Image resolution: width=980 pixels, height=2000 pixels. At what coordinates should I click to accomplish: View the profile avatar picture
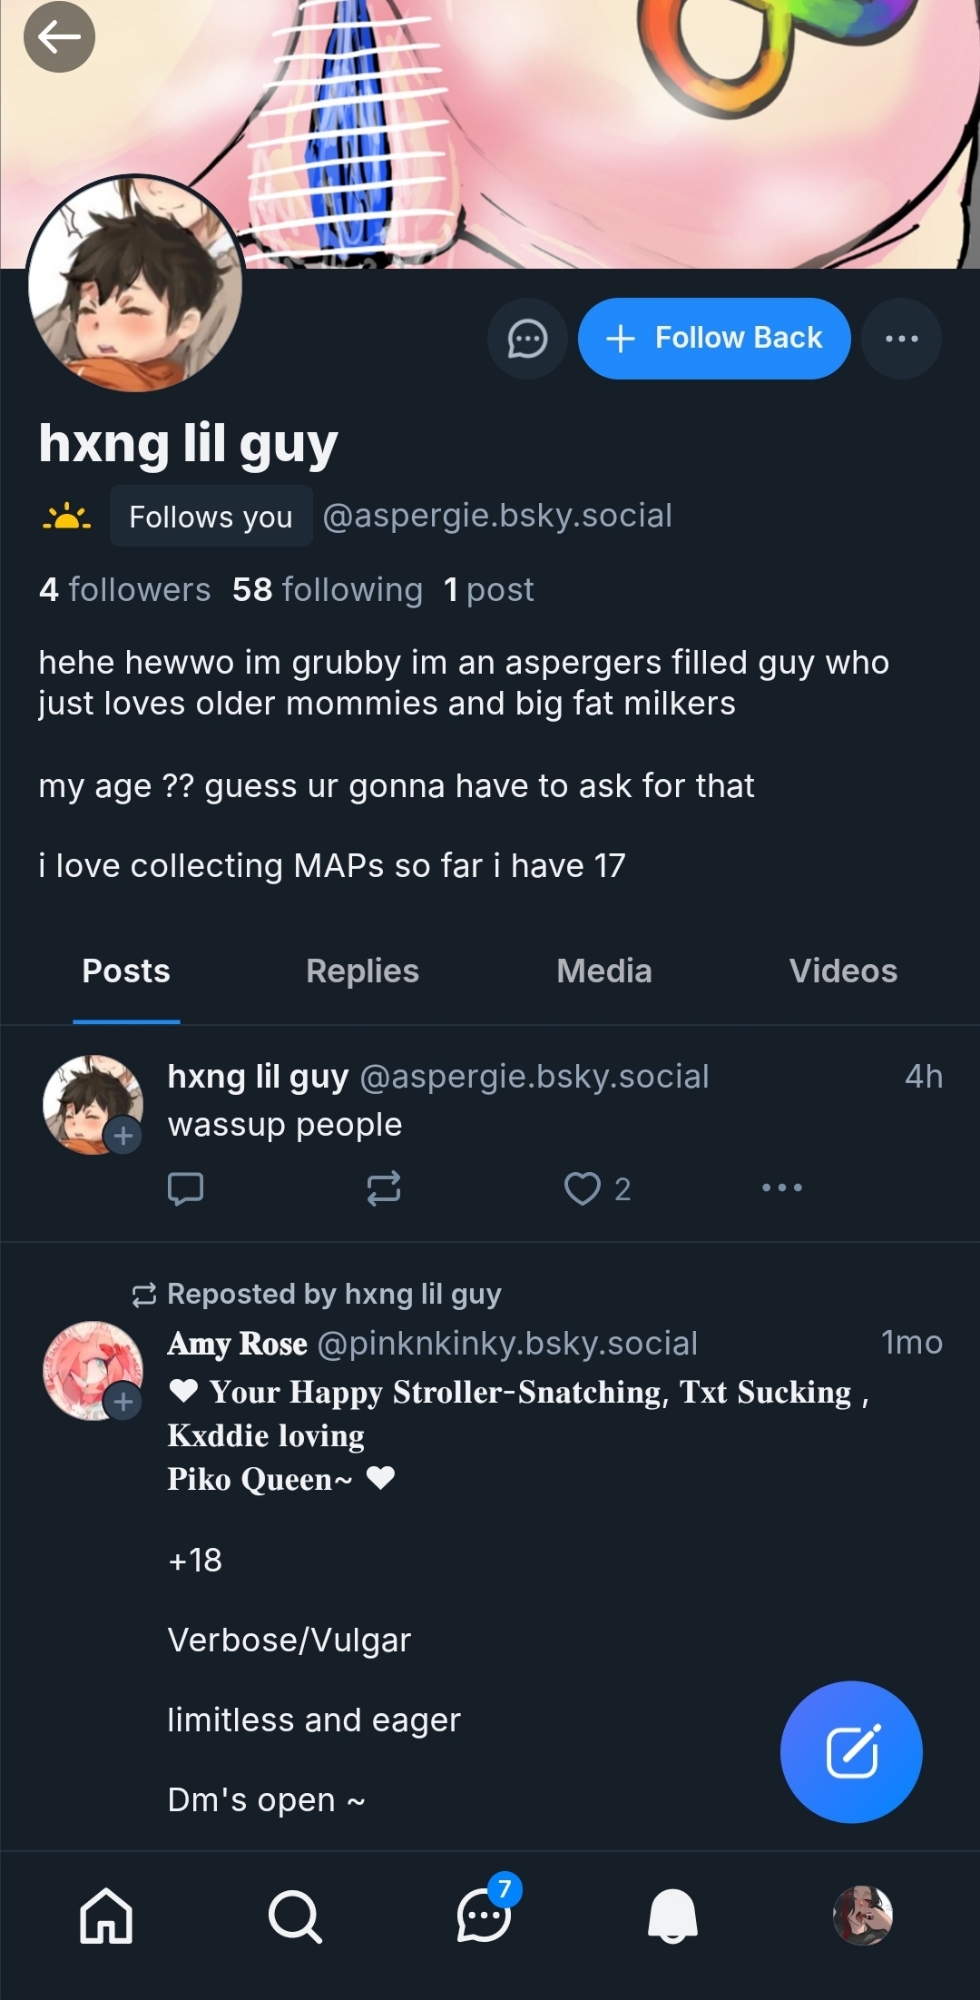(x=135, y=283)
